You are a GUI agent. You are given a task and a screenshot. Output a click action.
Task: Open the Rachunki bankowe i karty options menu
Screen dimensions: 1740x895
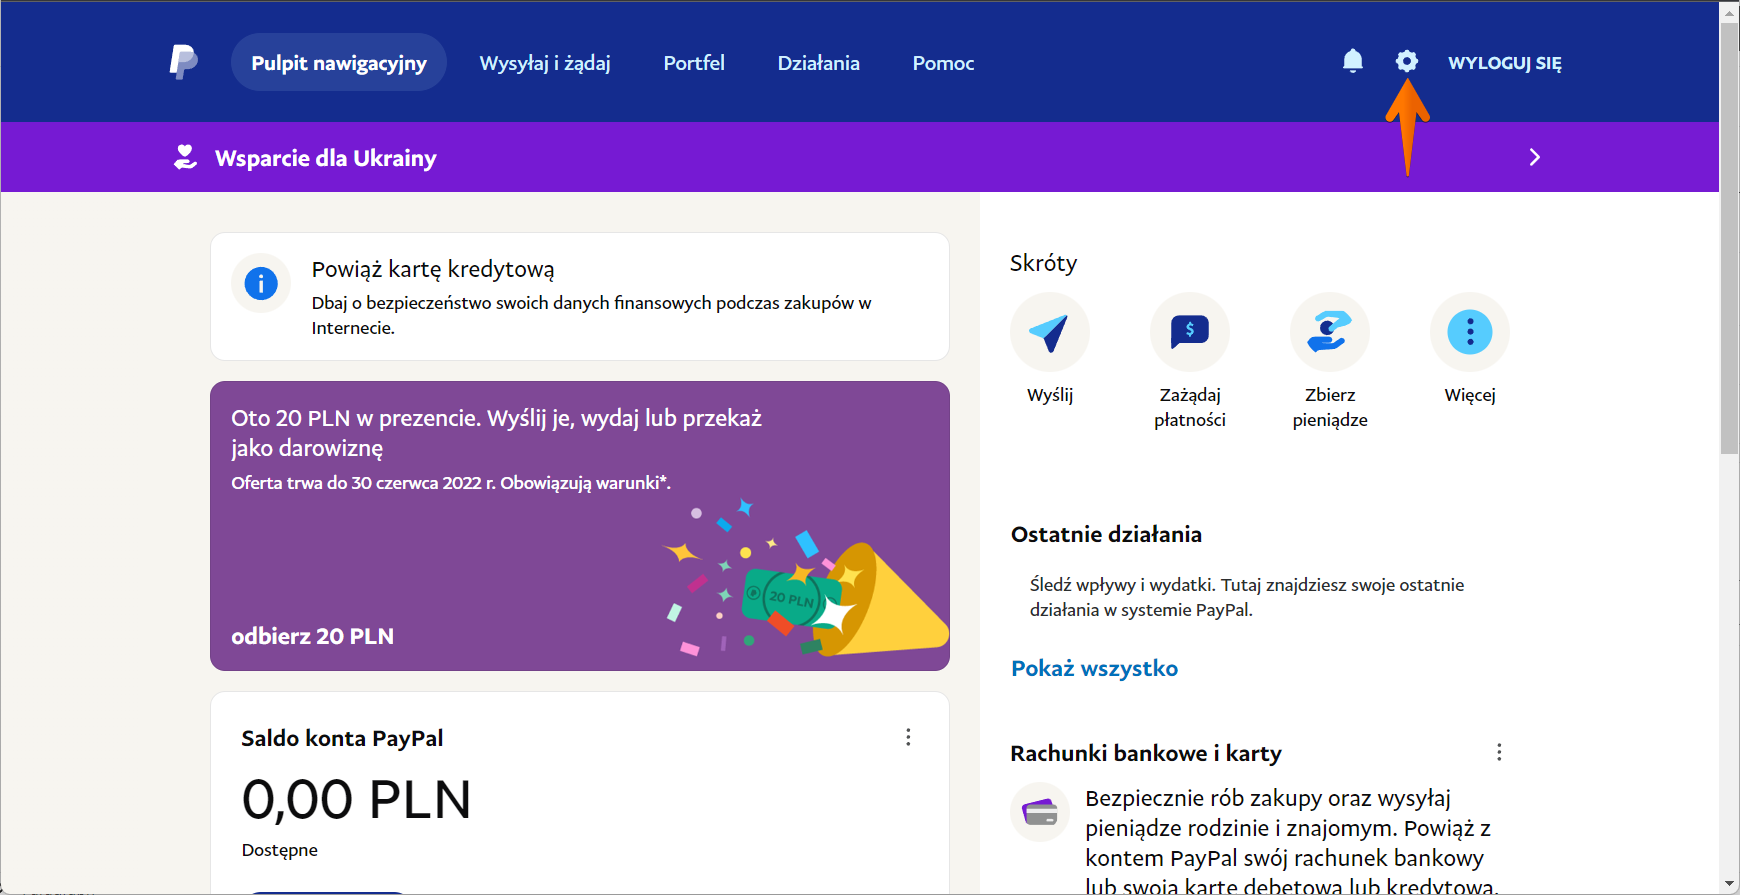1499,752
